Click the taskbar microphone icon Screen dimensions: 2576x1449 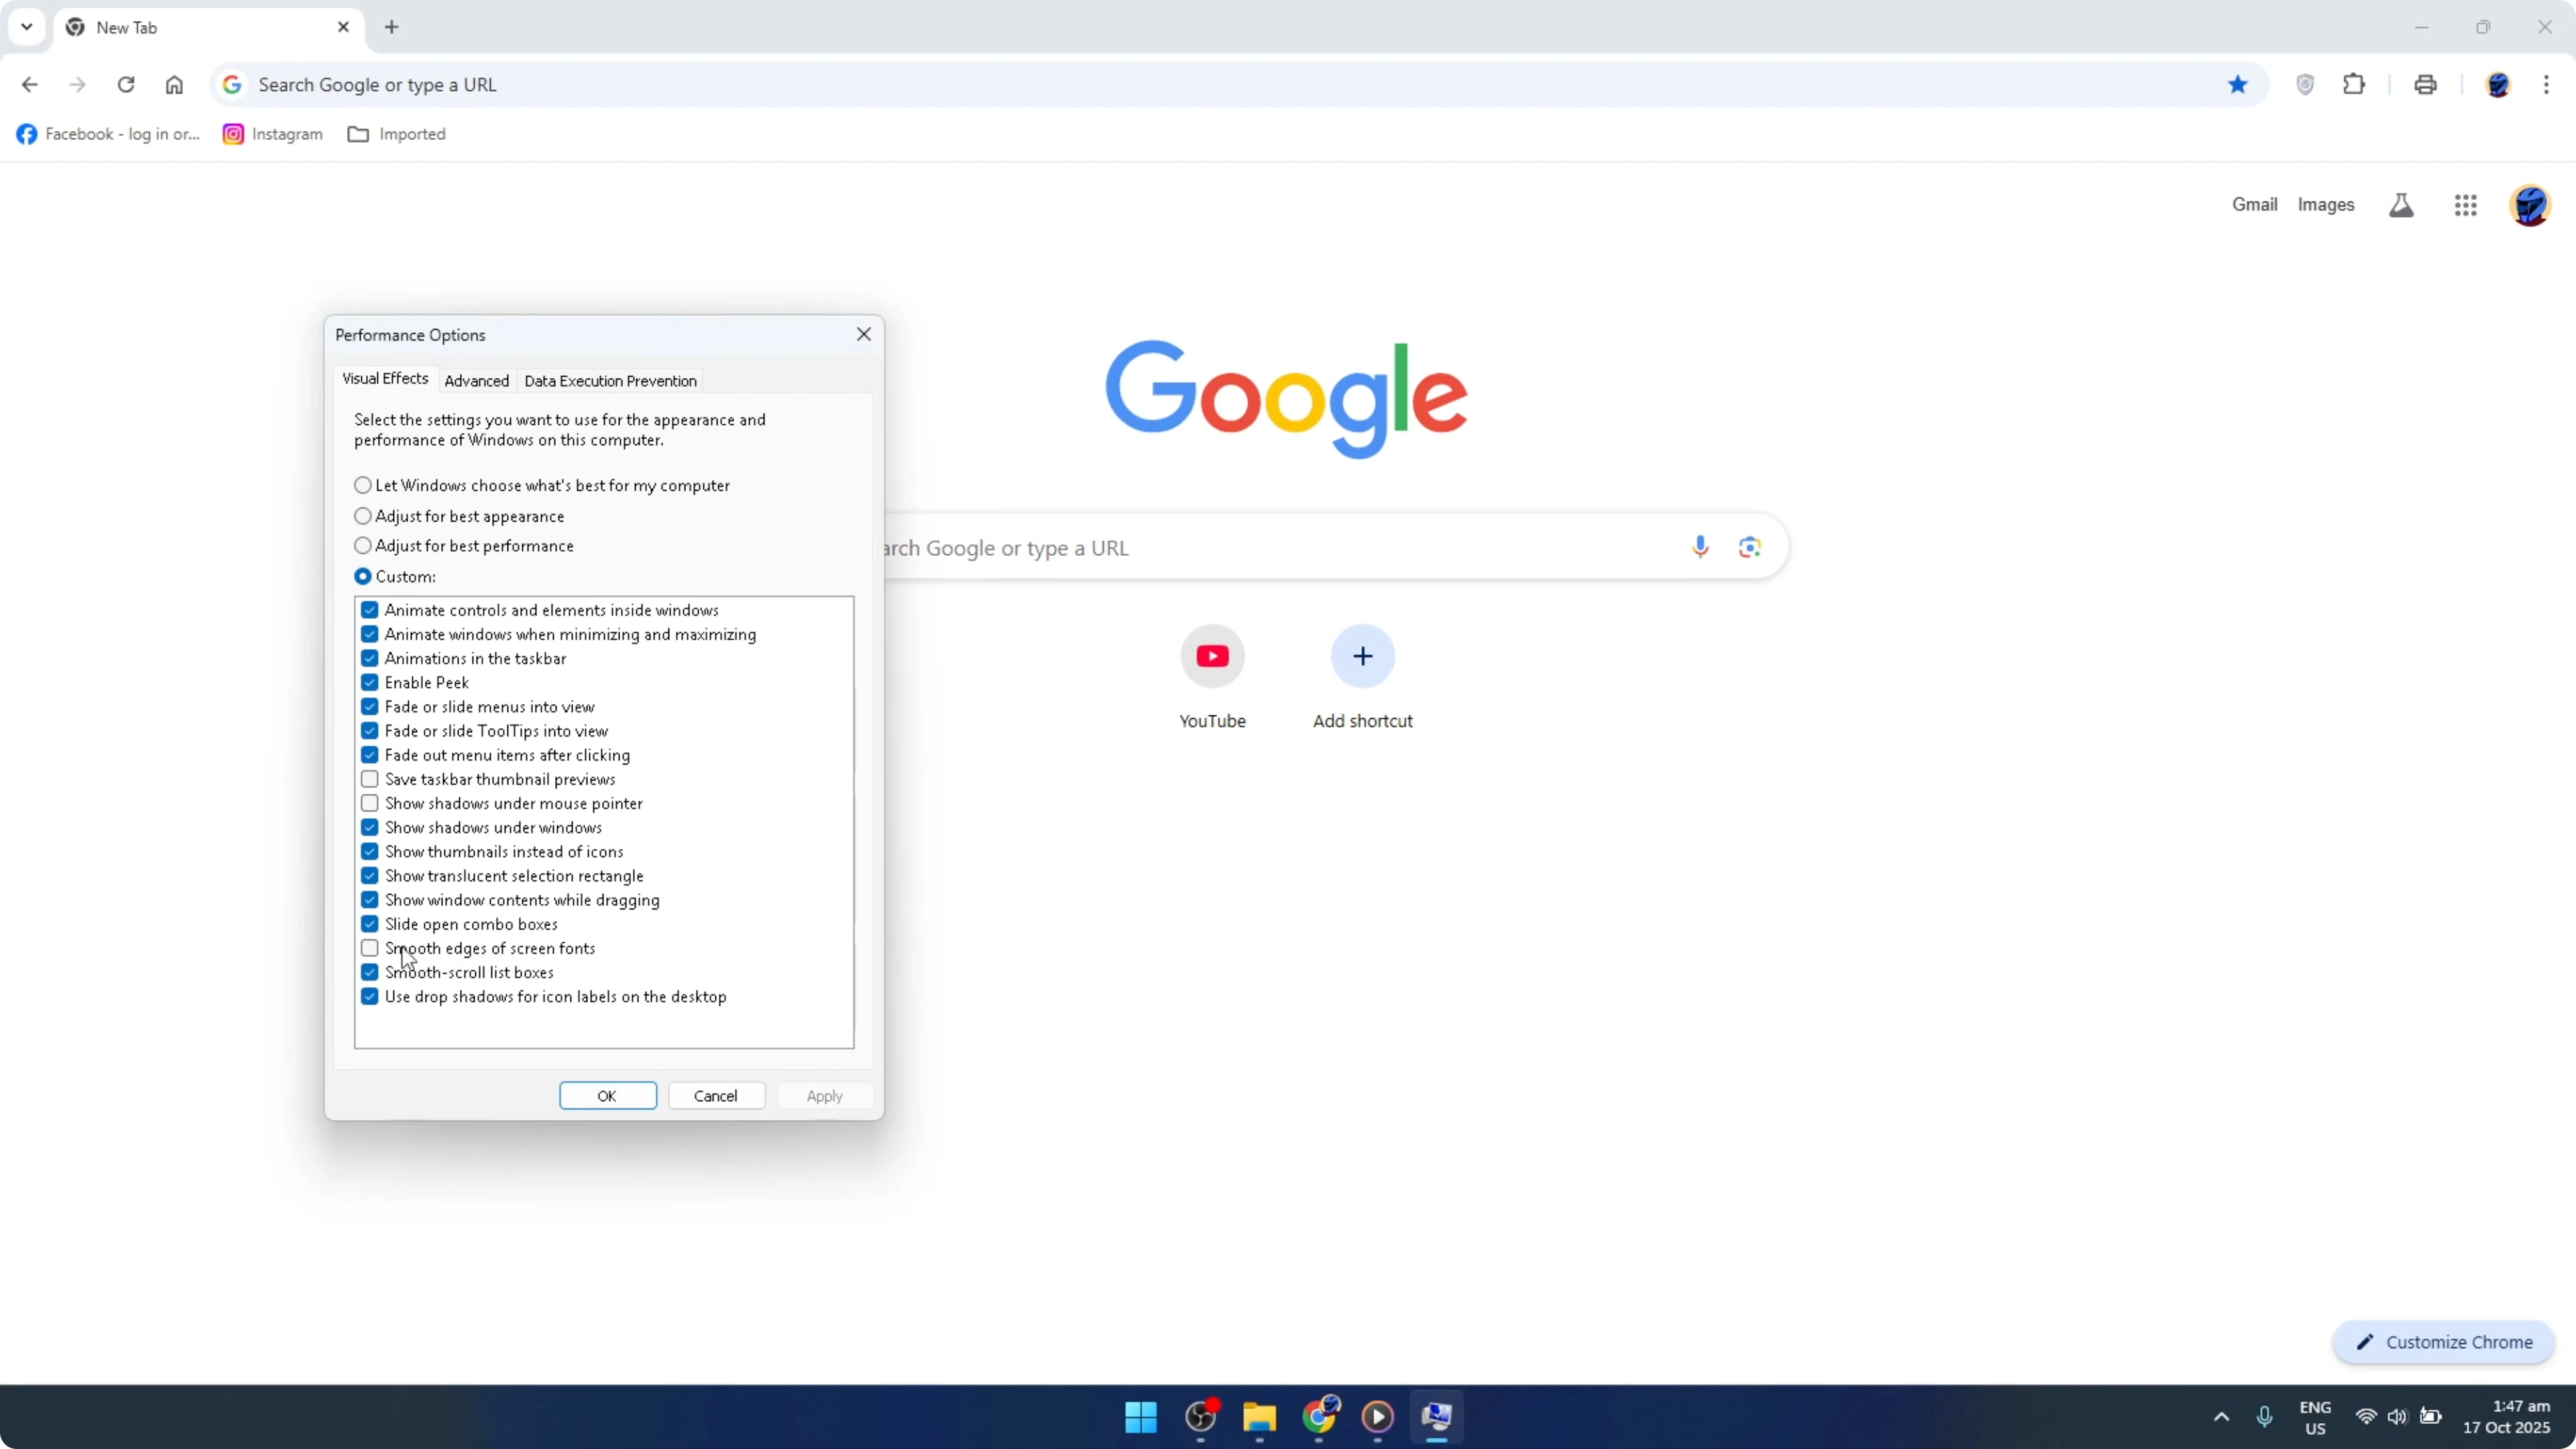pyautogui.click(x=2264, y=1416)
